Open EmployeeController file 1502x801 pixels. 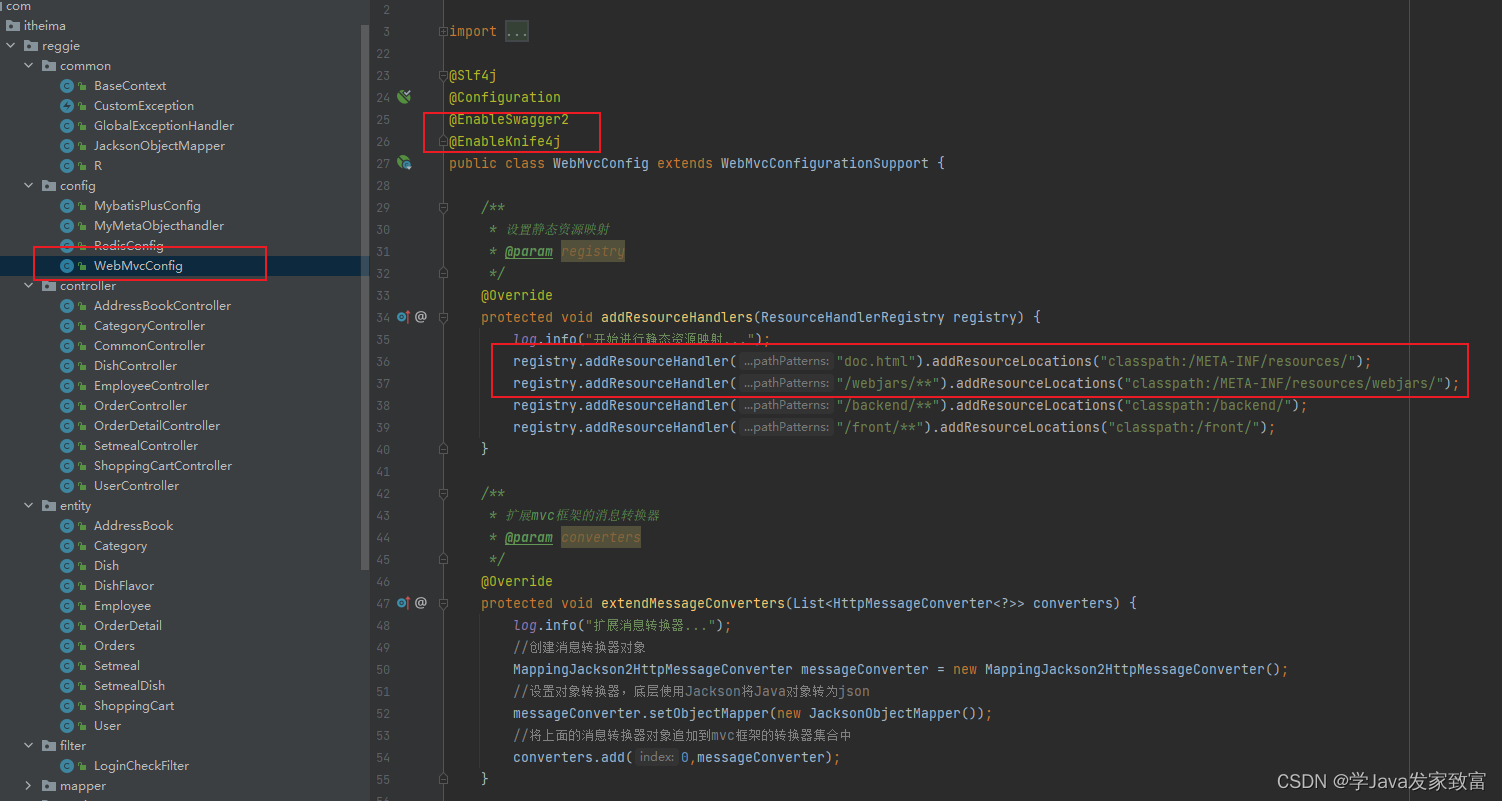pos(151,386)
